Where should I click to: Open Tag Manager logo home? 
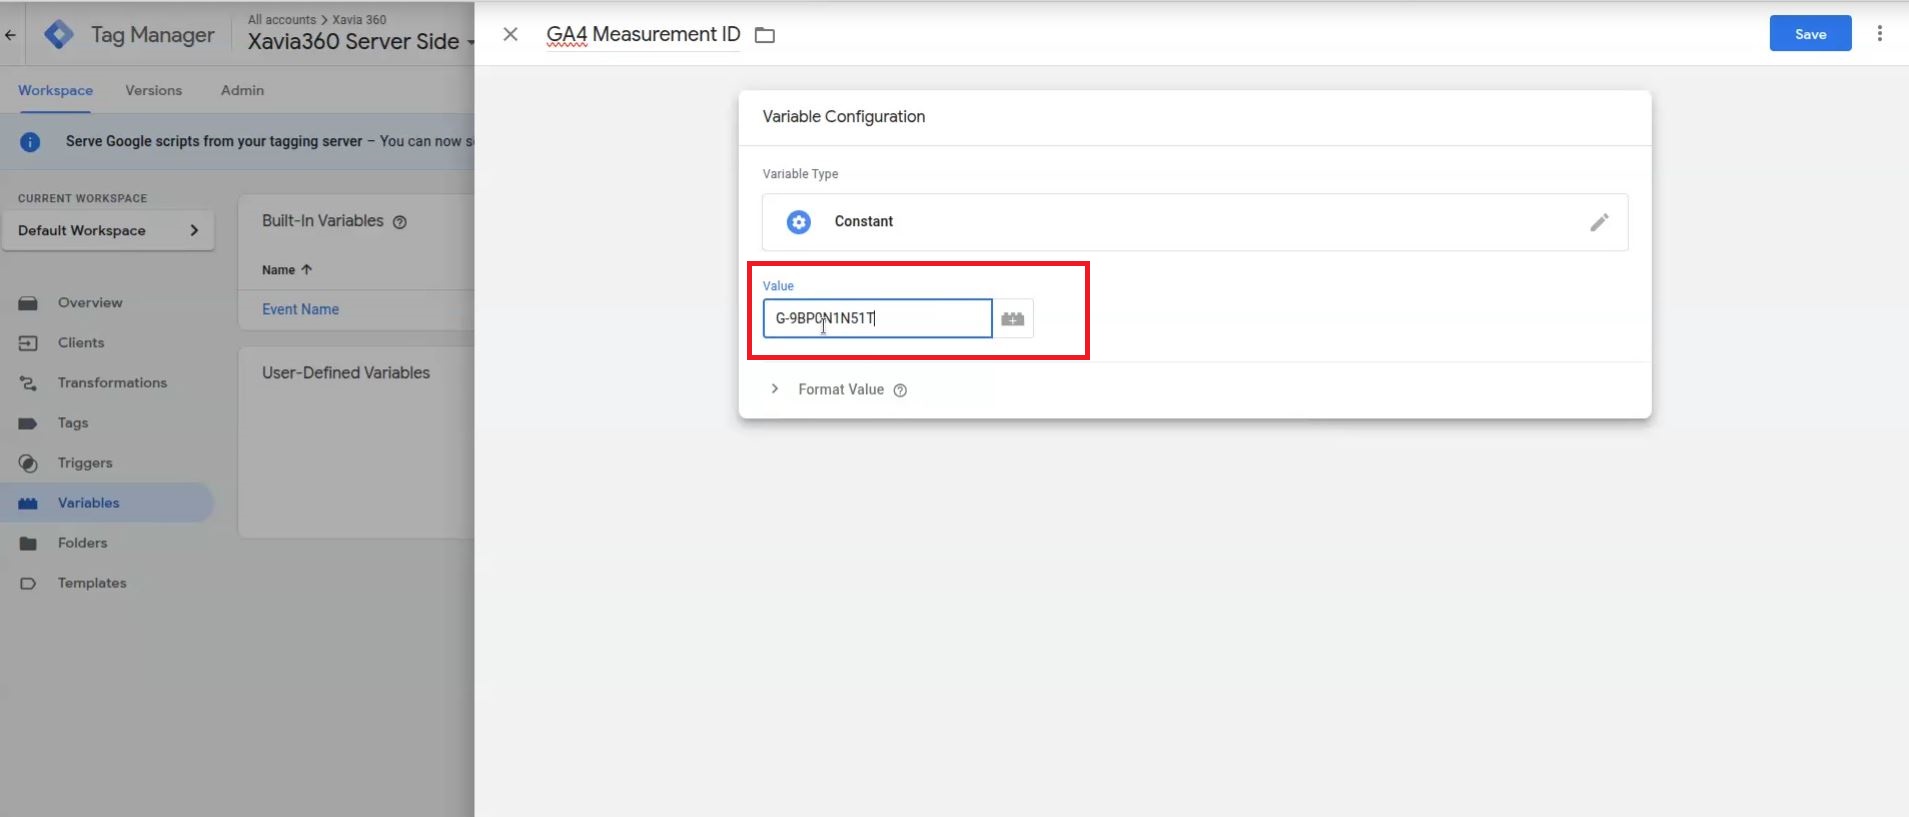coord(59,35)
